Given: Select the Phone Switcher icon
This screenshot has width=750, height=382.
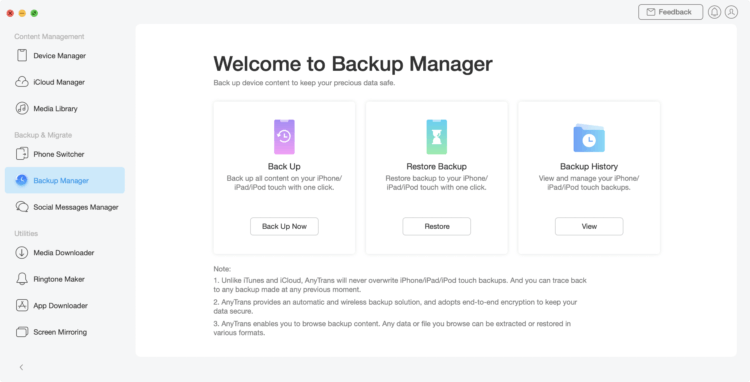Looking at the screenshot, I should (22, 154).
